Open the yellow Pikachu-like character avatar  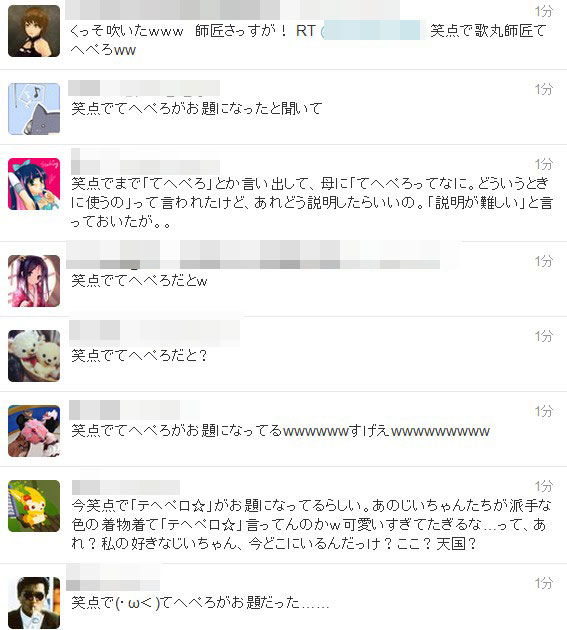(x=34, y=506)
